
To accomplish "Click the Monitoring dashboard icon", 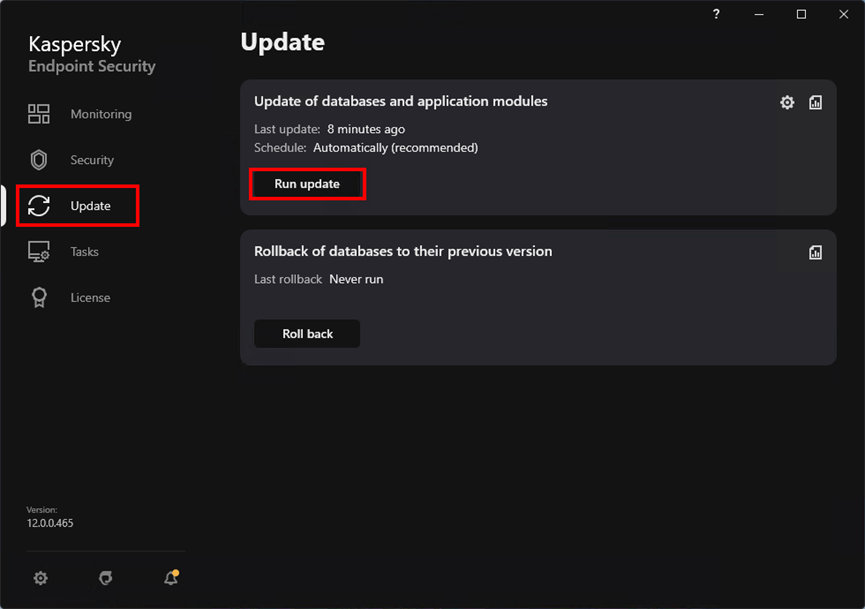I will [x=39, y=114].
